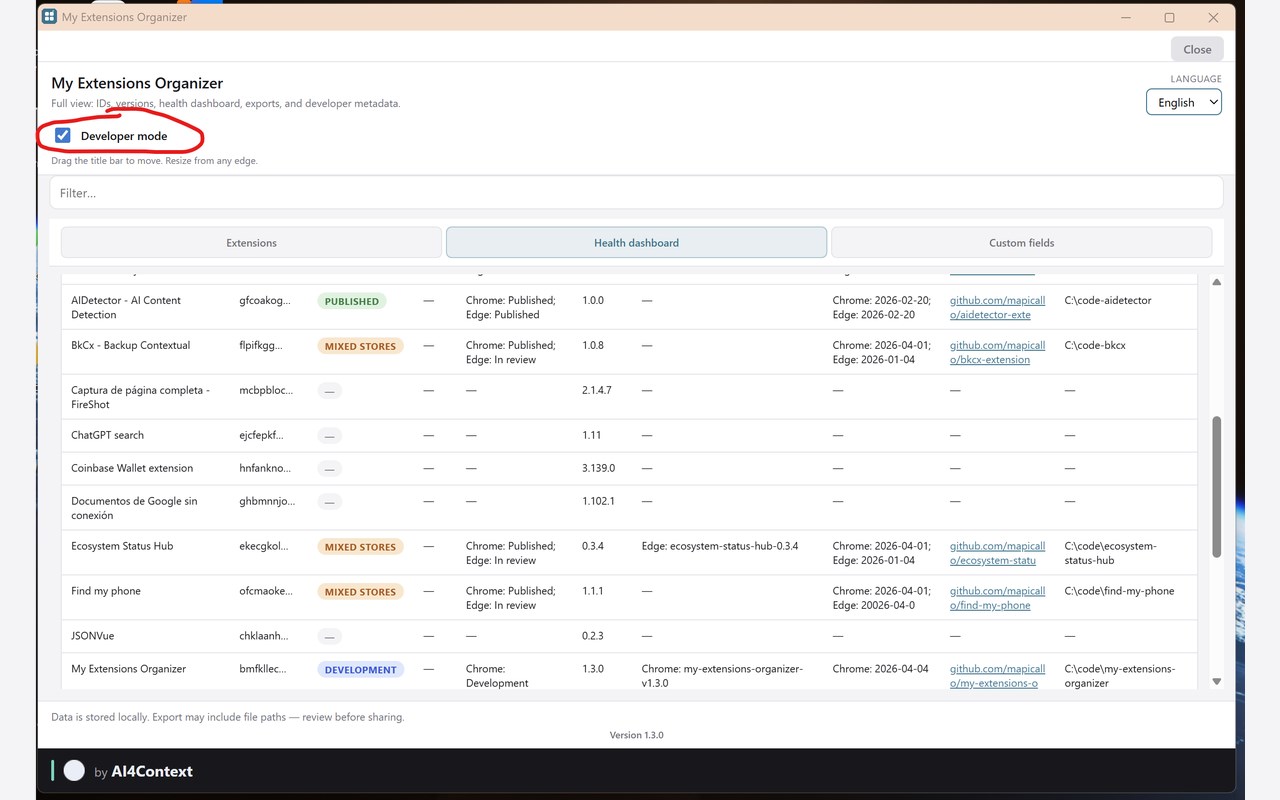Click the path 'C:\code\find-my-phone'
1280x800 pixels.
[x=1119, y=591]
